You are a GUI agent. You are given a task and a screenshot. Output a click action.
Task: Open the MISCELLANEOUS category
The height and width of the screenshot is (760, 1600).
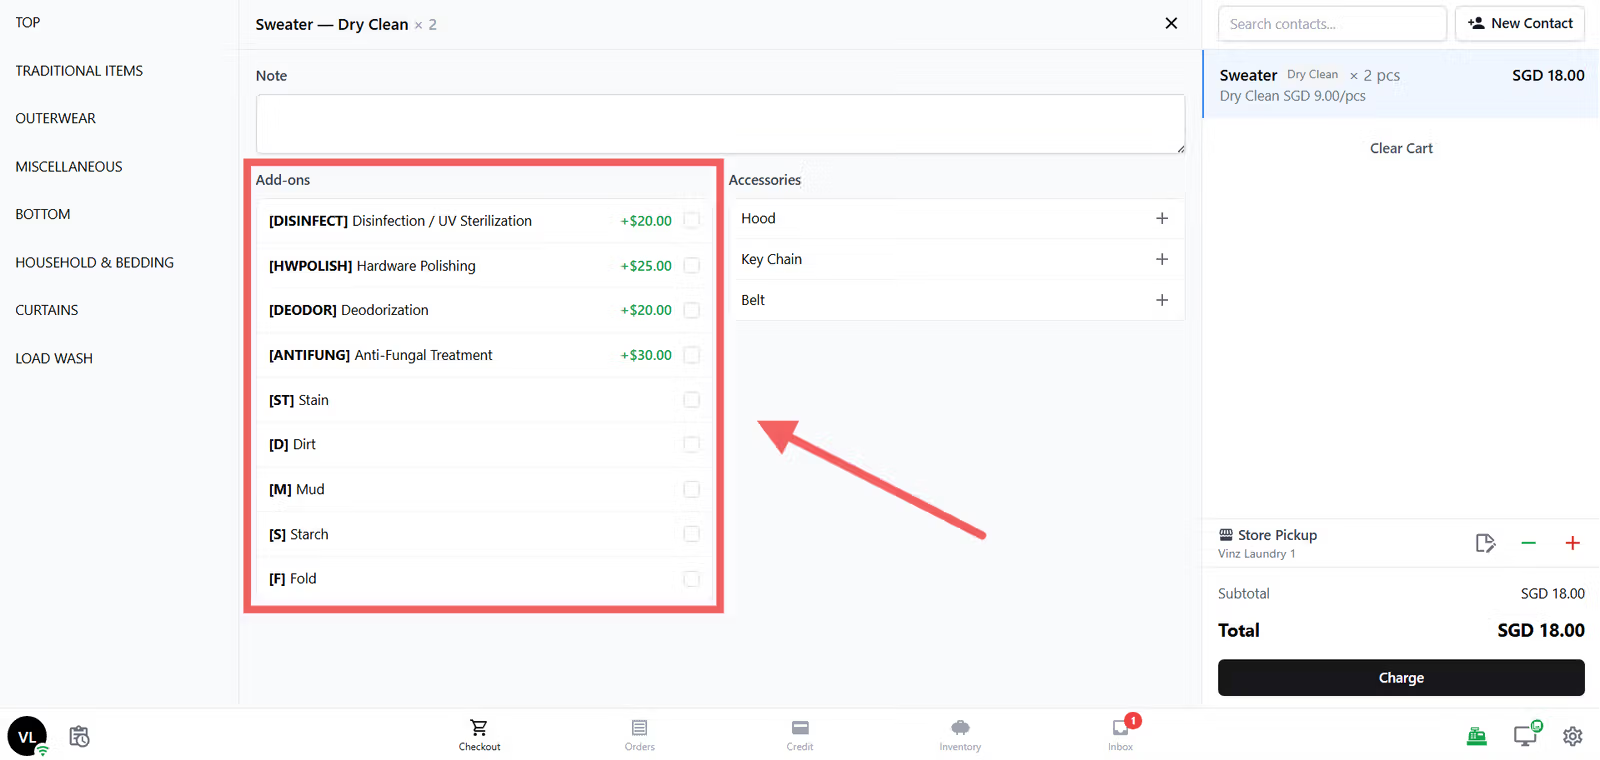point(69,166)
